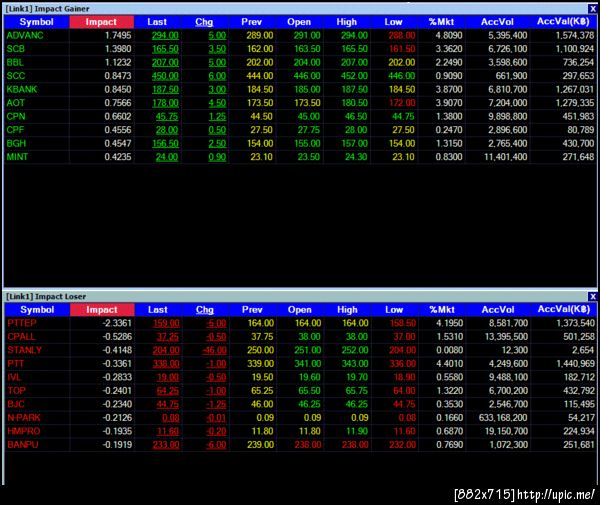
Task: Click N-PARK volume 633,168,200
Action: click(503, 418)
